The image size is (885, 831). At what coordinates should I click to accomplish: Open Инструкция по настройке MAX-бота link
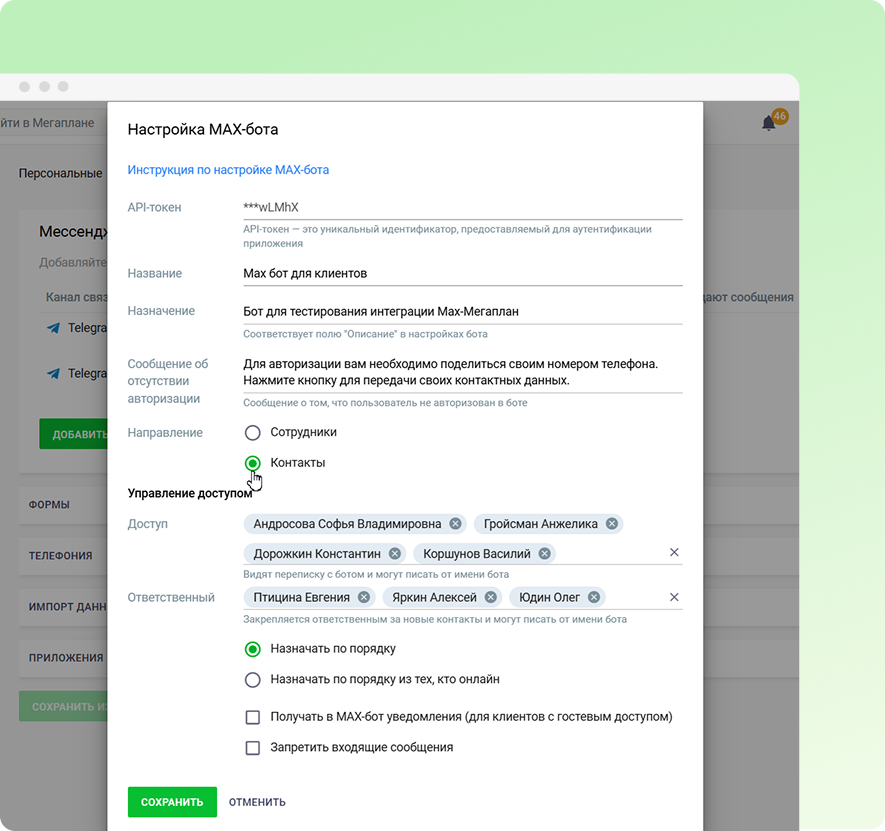228,170
